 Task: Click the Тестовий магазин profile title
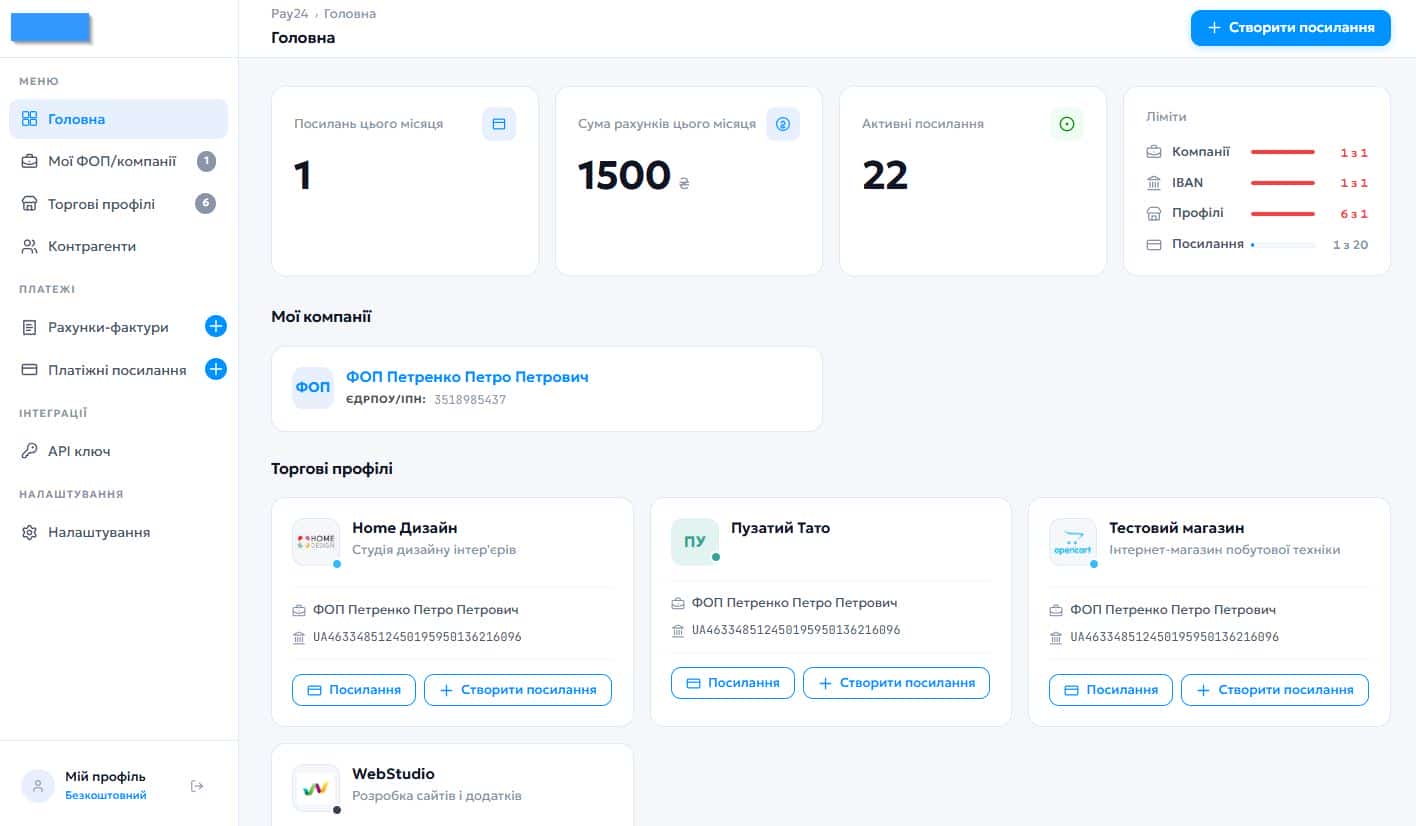(1177, 528)
